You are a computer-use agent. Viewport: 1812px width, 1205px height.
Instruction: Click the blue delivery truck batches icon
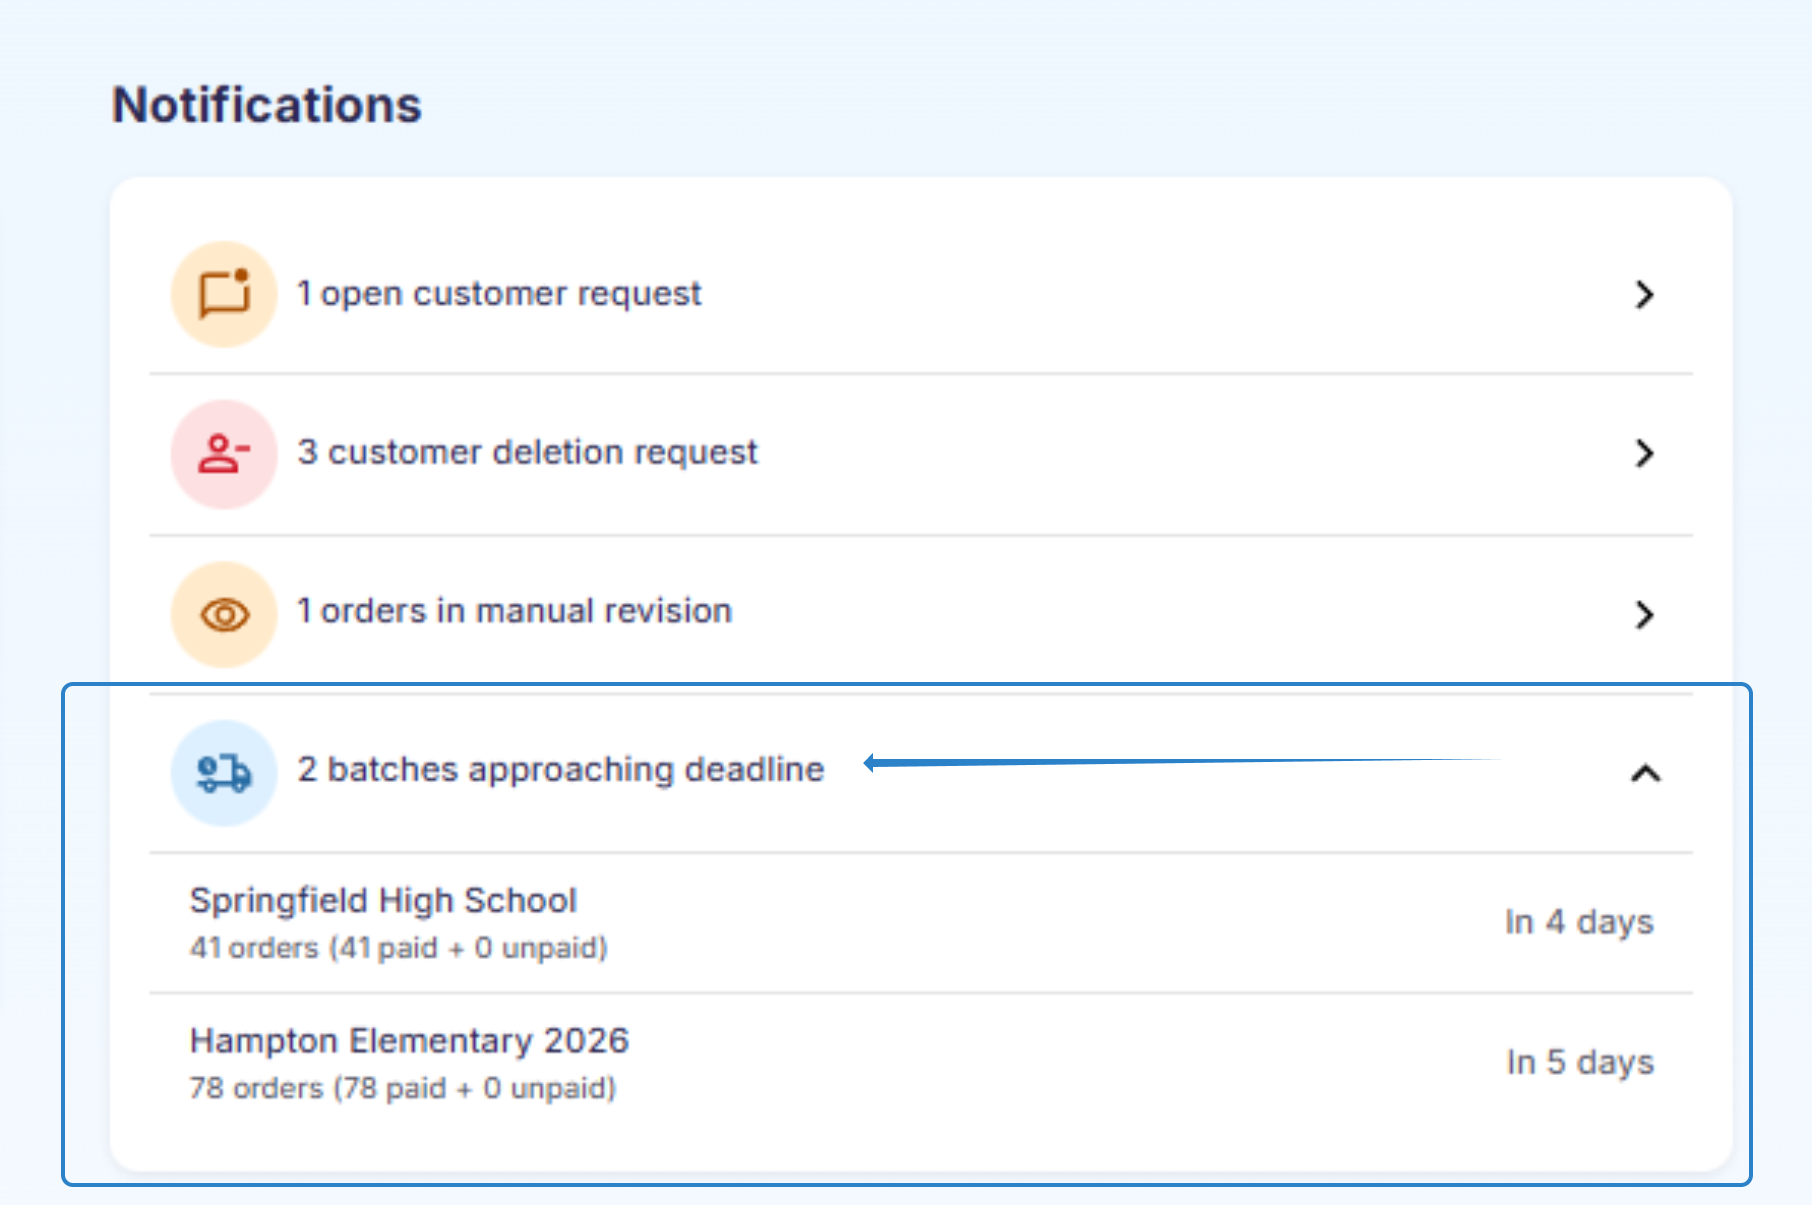(x=224, y=773)
